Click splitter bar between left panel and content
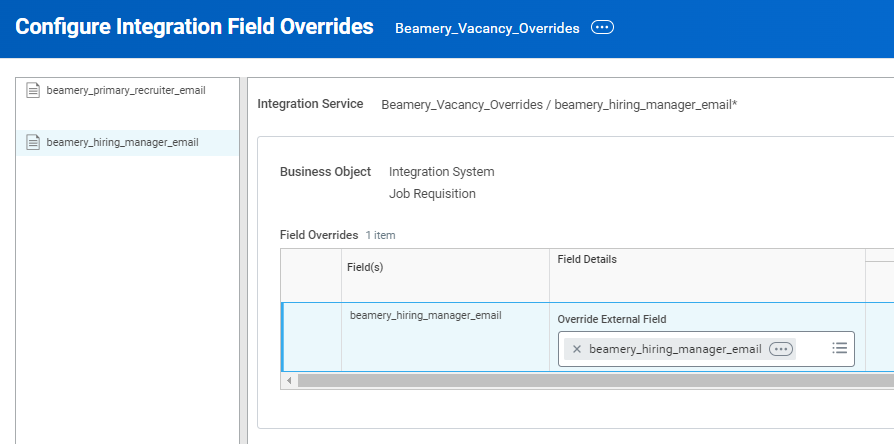894x444 pixels. pos(243,260)
